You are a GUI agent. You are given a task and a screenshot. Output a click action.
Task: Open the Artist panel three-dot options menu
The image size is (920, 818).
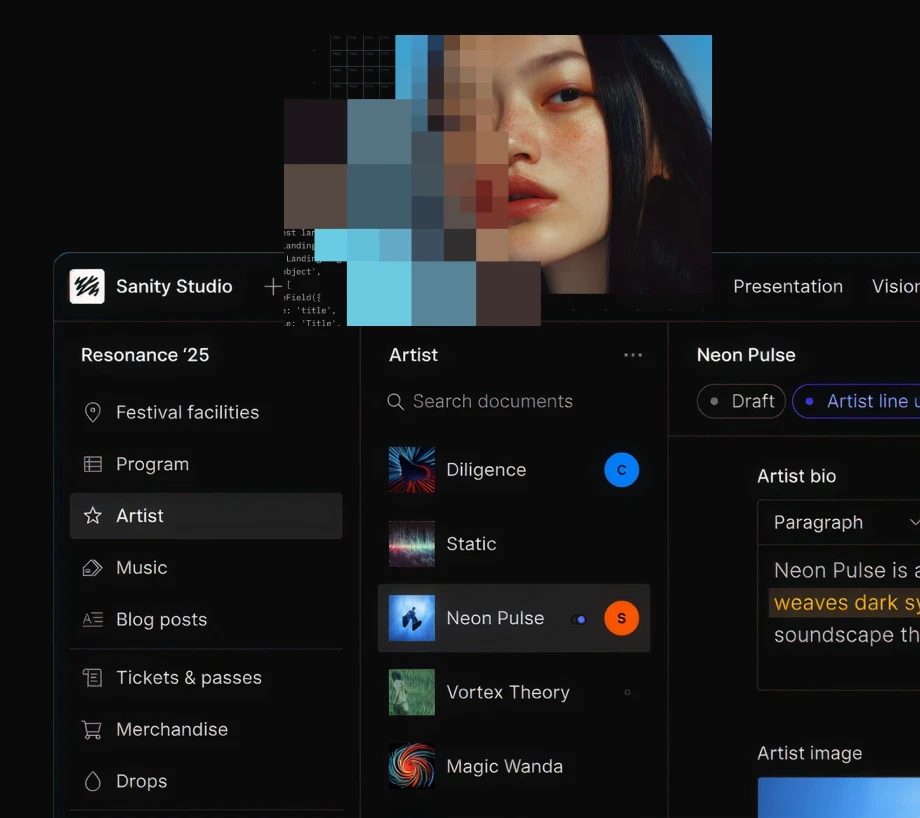(x=633, y=355)
